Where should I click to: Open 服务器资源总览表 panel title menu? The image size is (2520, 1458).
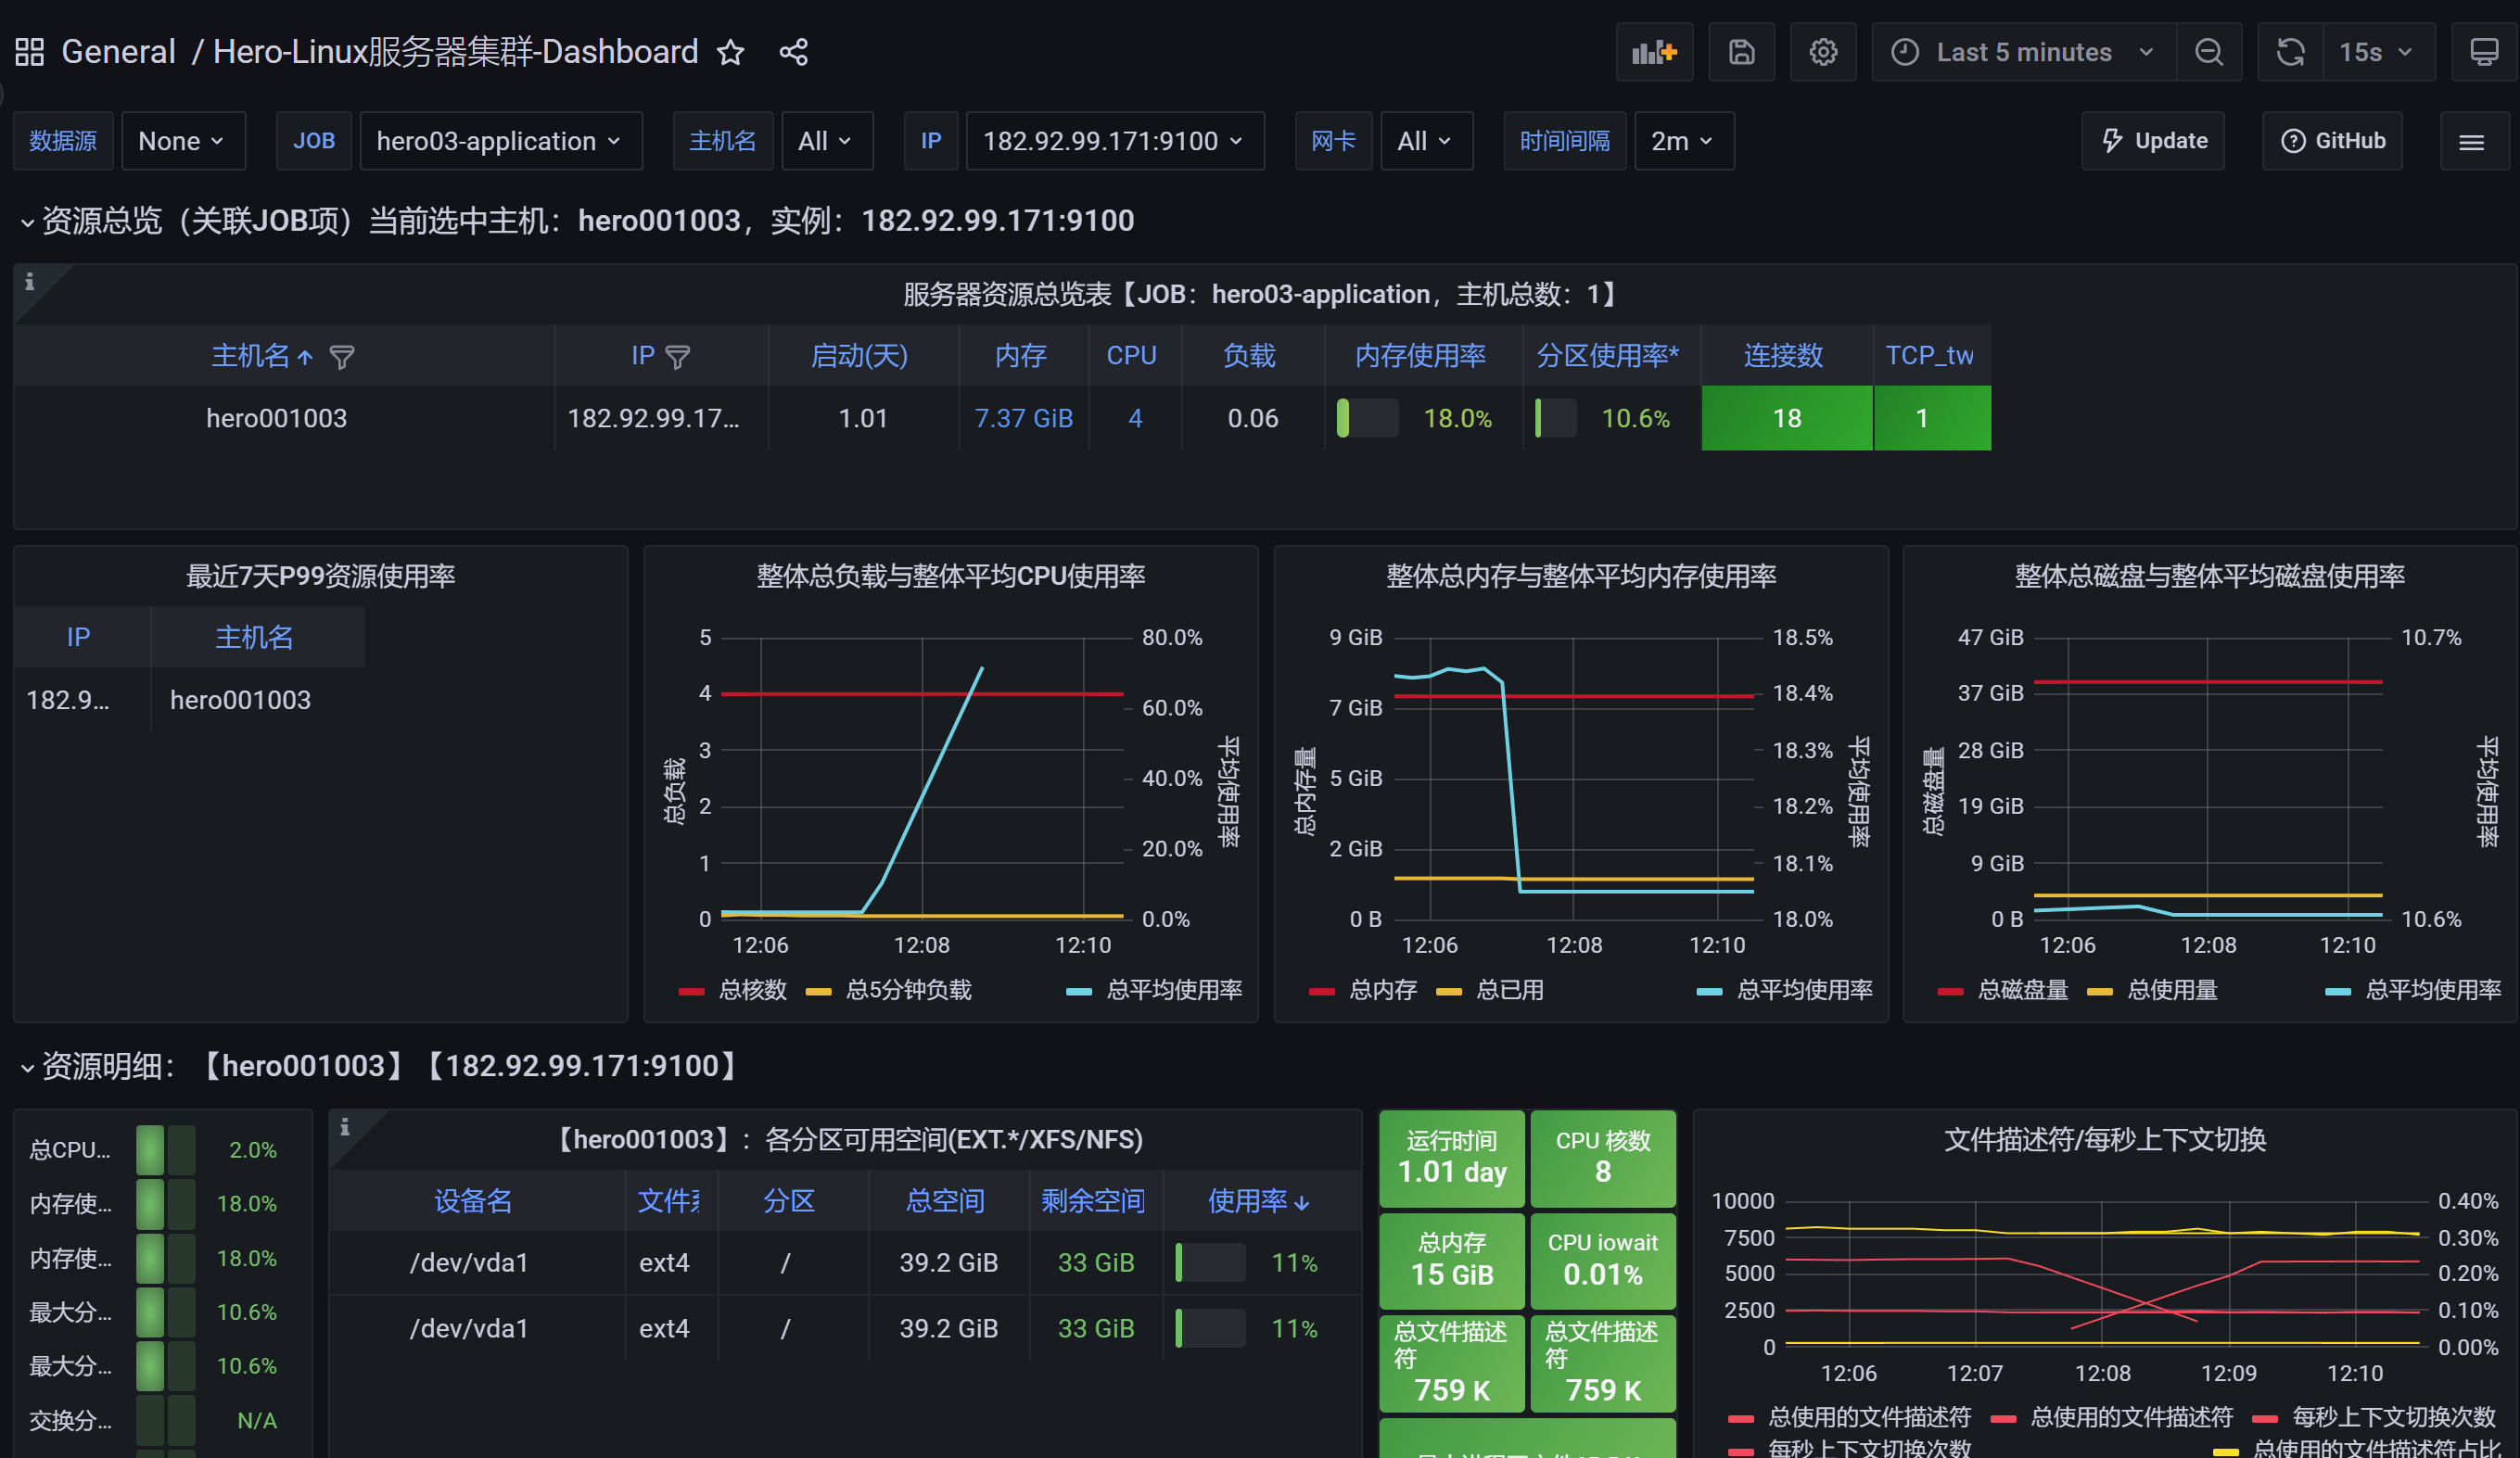(1264, 294)
